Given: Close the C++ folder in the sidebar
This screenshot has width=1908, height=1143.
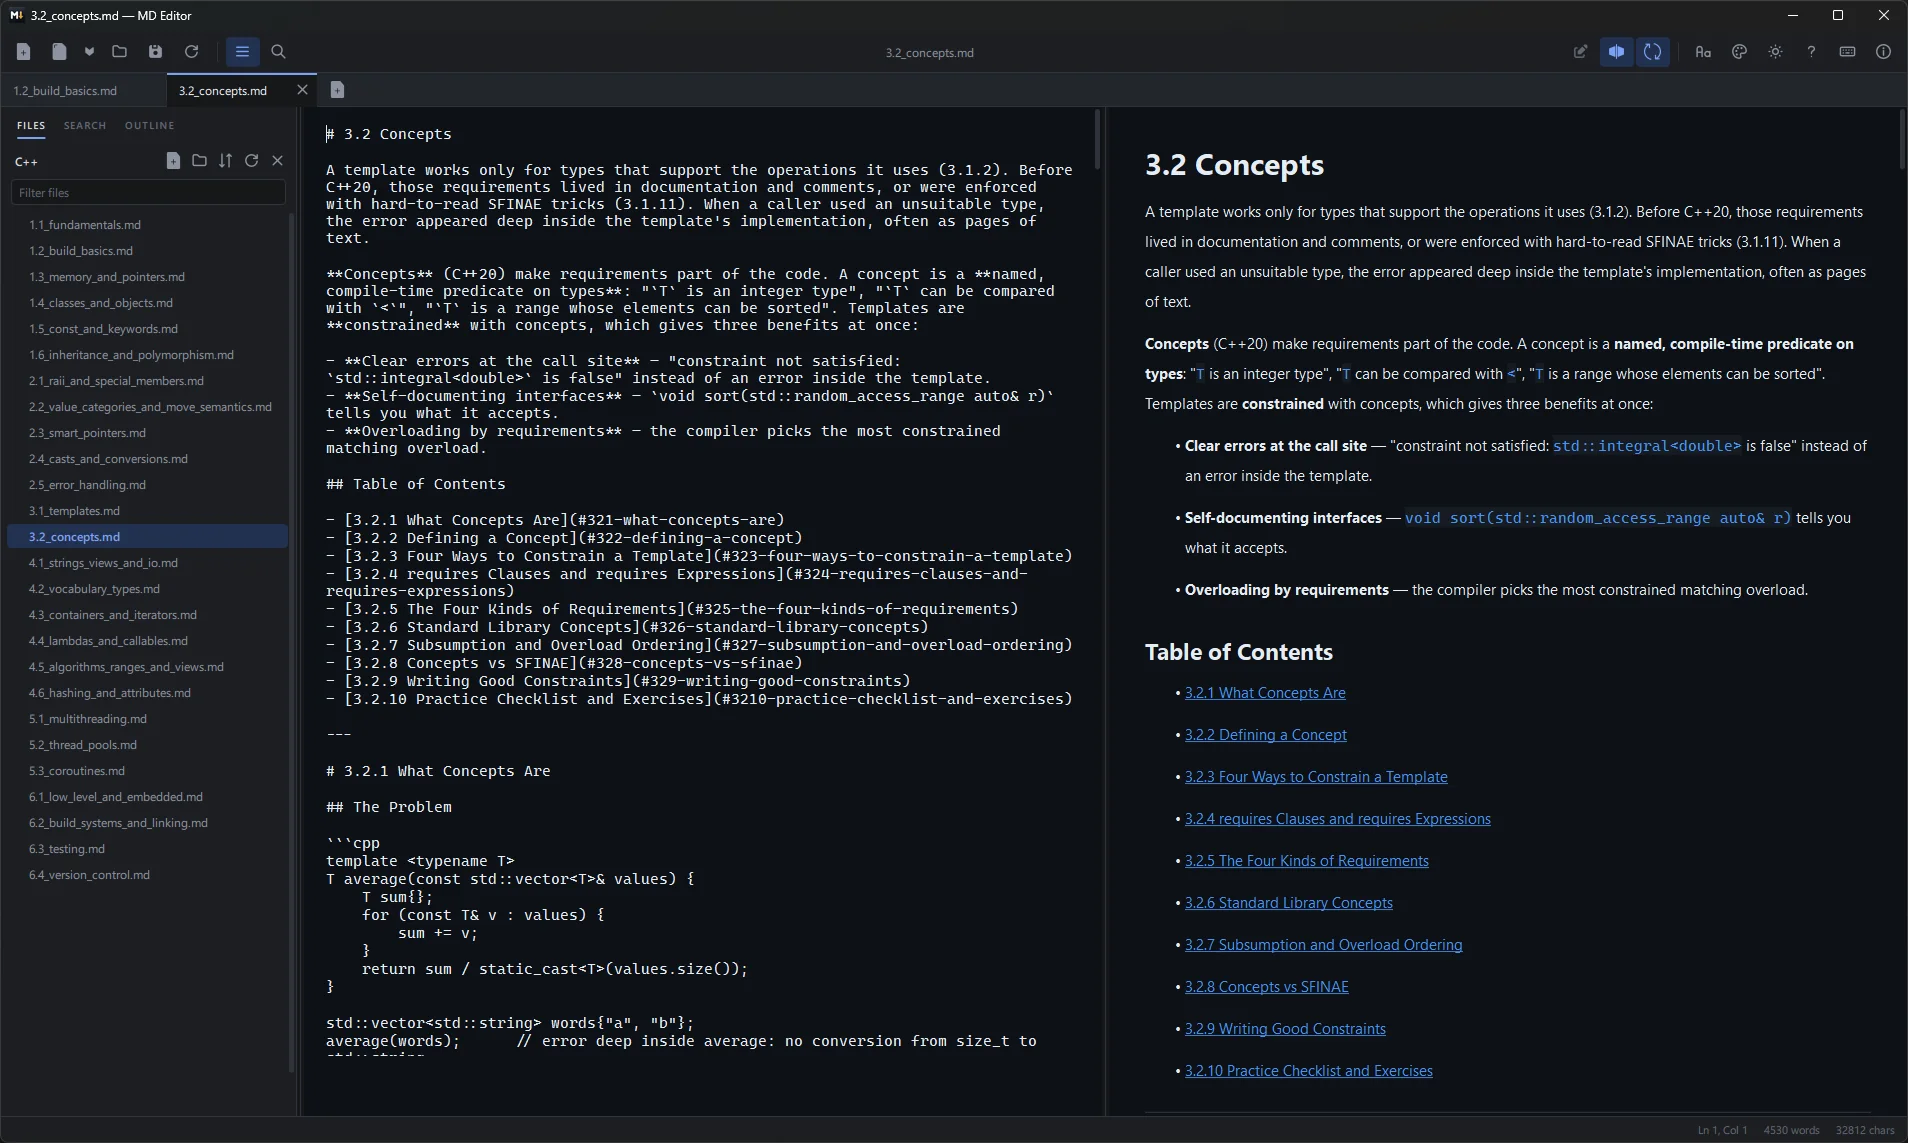Looking at the screenshot, I should 277,161.
